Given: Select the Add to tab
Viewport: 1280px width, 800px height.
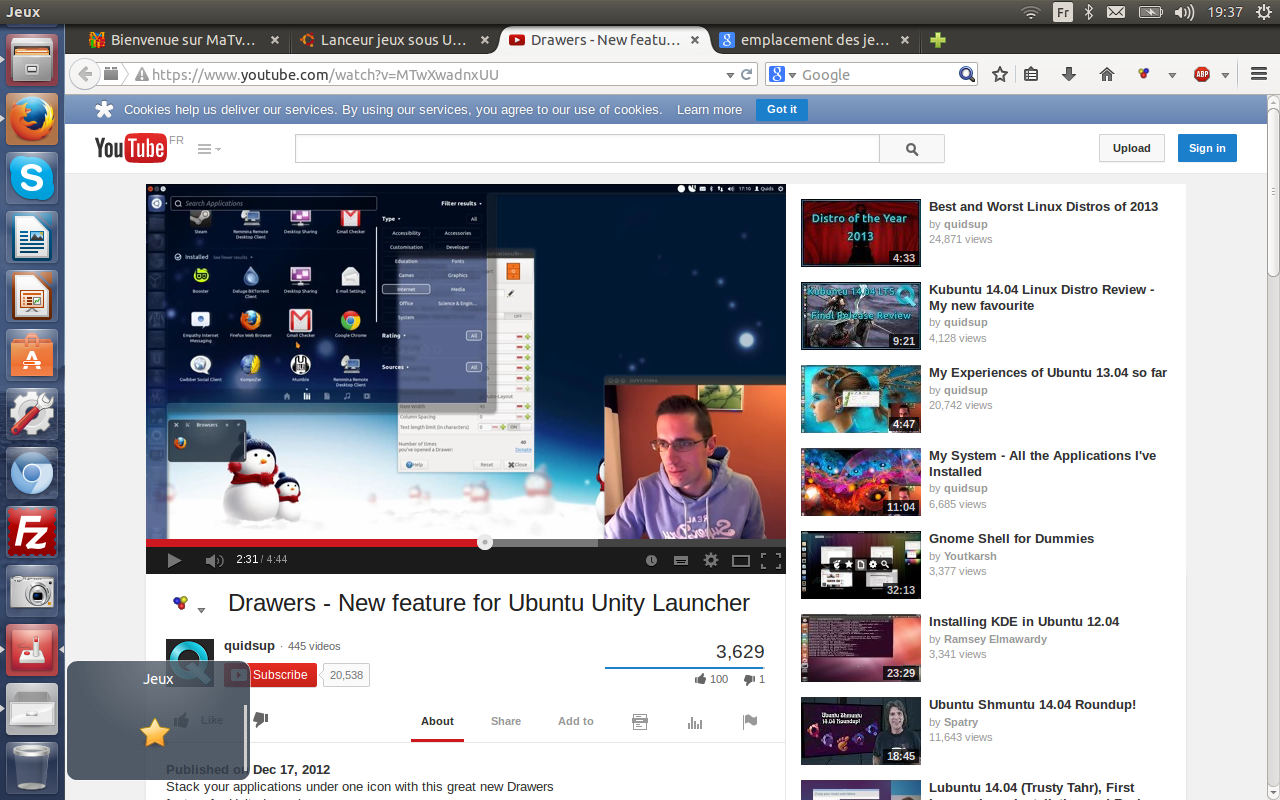Looking at the screenshot, I should tap(576, 721).
